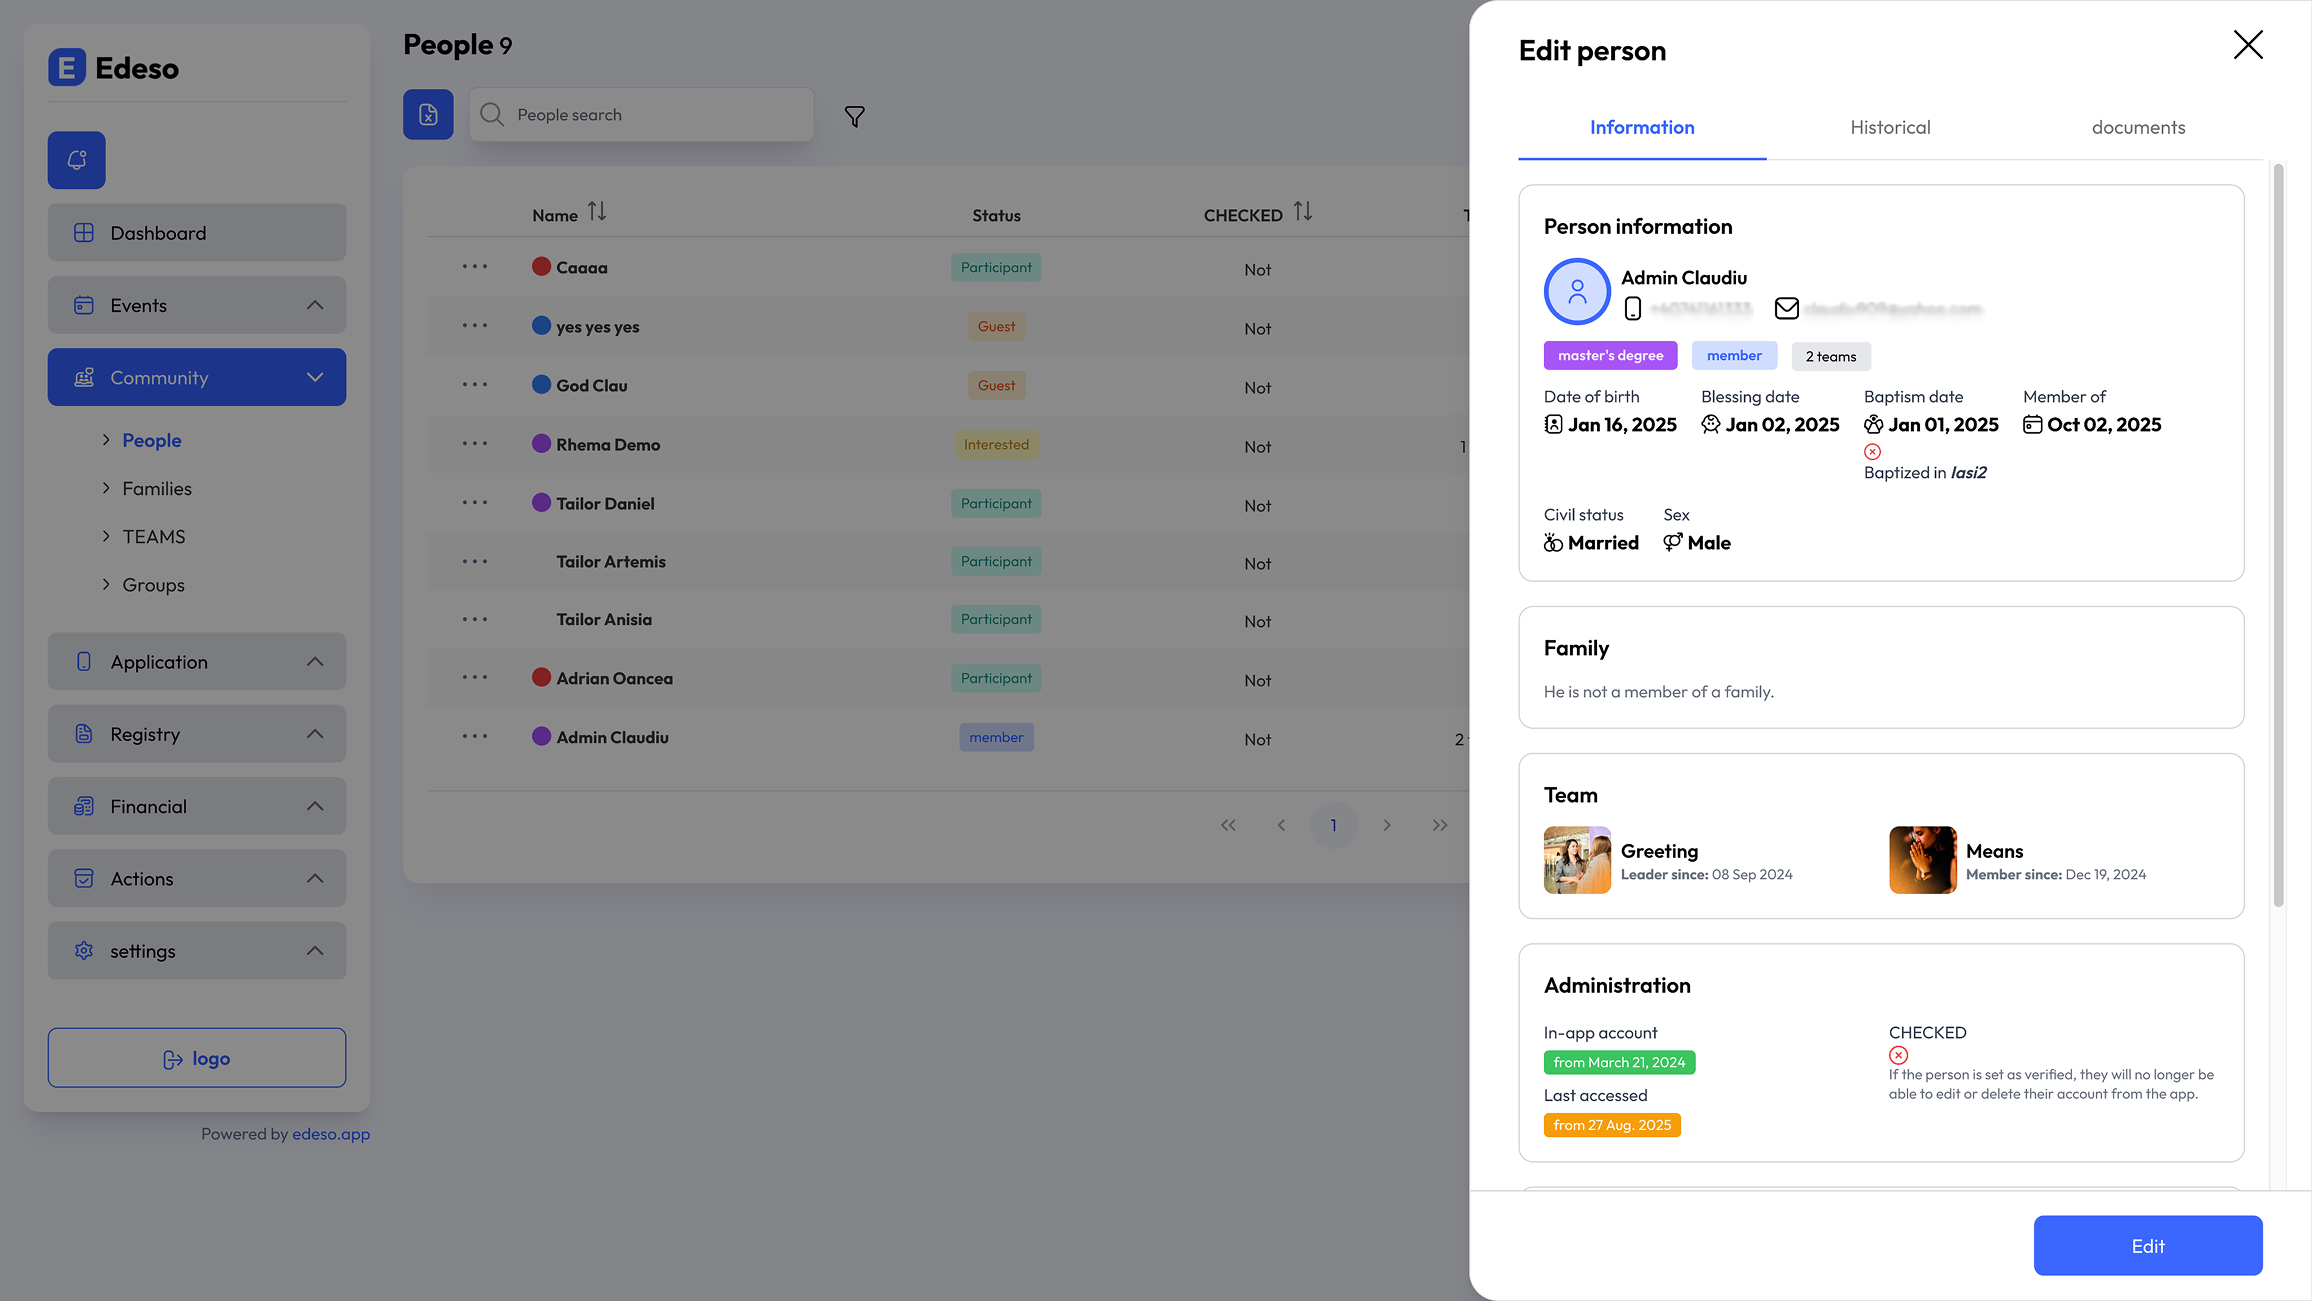Close the Edit person panel

click(x=2247, y=45)
